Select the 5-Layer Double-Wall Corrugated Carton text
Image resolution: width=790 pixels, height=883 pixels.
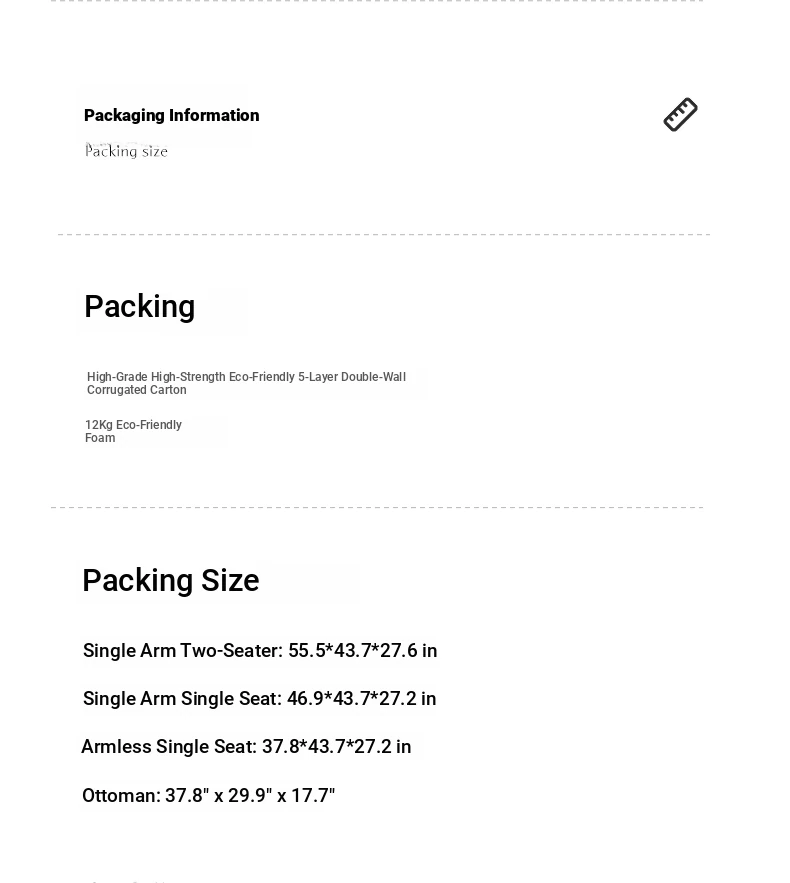pyautogui.click(x=246, y=383)
